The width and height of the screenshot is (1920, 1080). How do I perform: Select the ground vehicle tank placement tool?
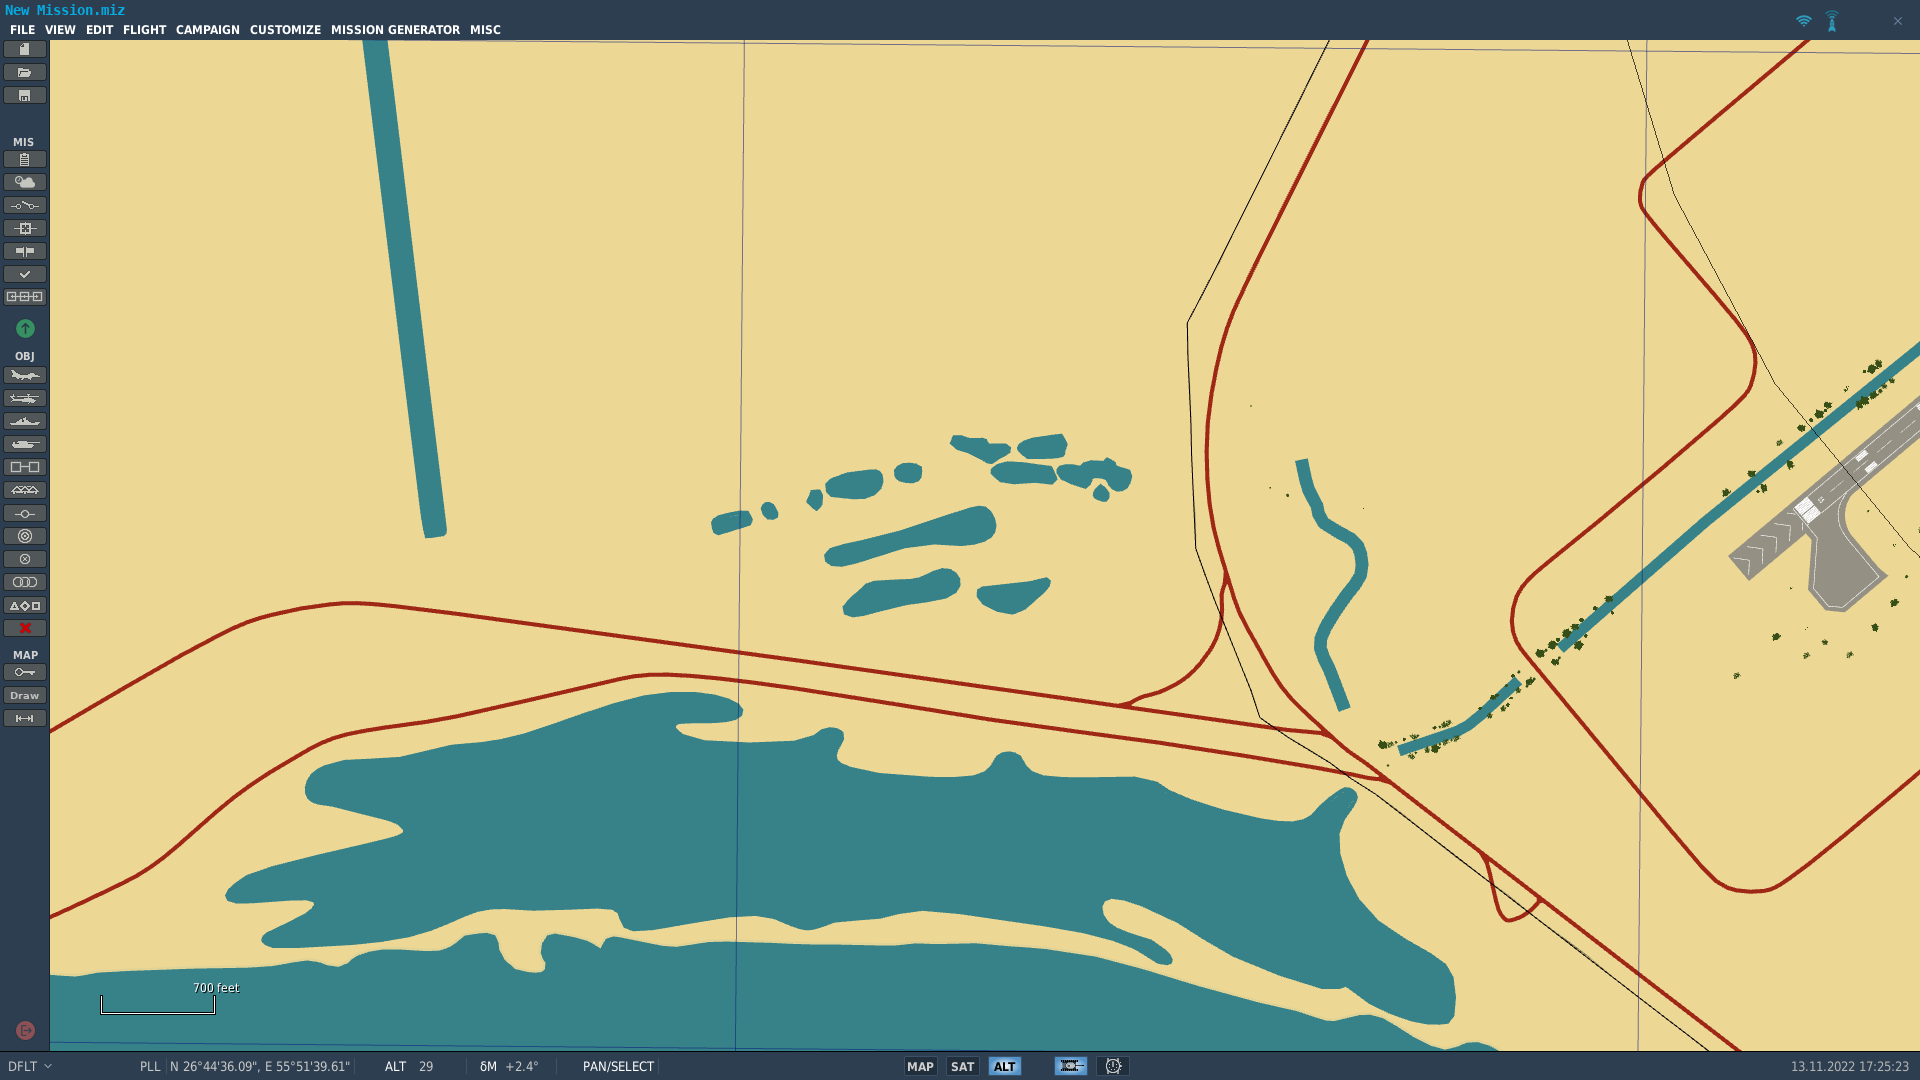(25, 444)
